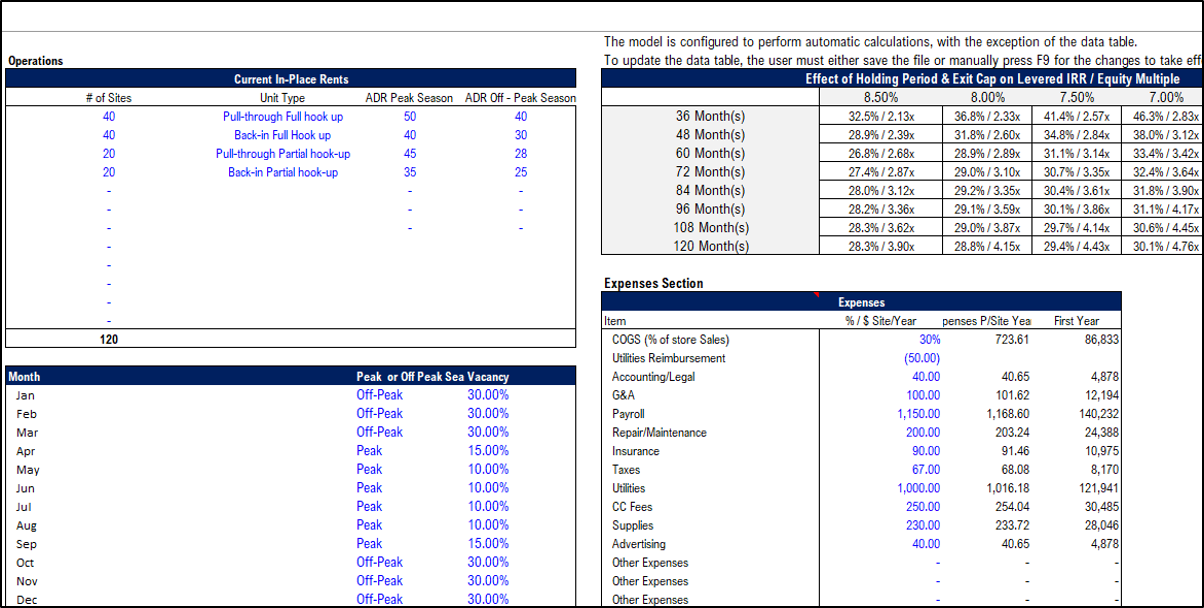Select the Expenses Section heading
The width and height of the screenshot is (1204, 608).
[654, 284]
